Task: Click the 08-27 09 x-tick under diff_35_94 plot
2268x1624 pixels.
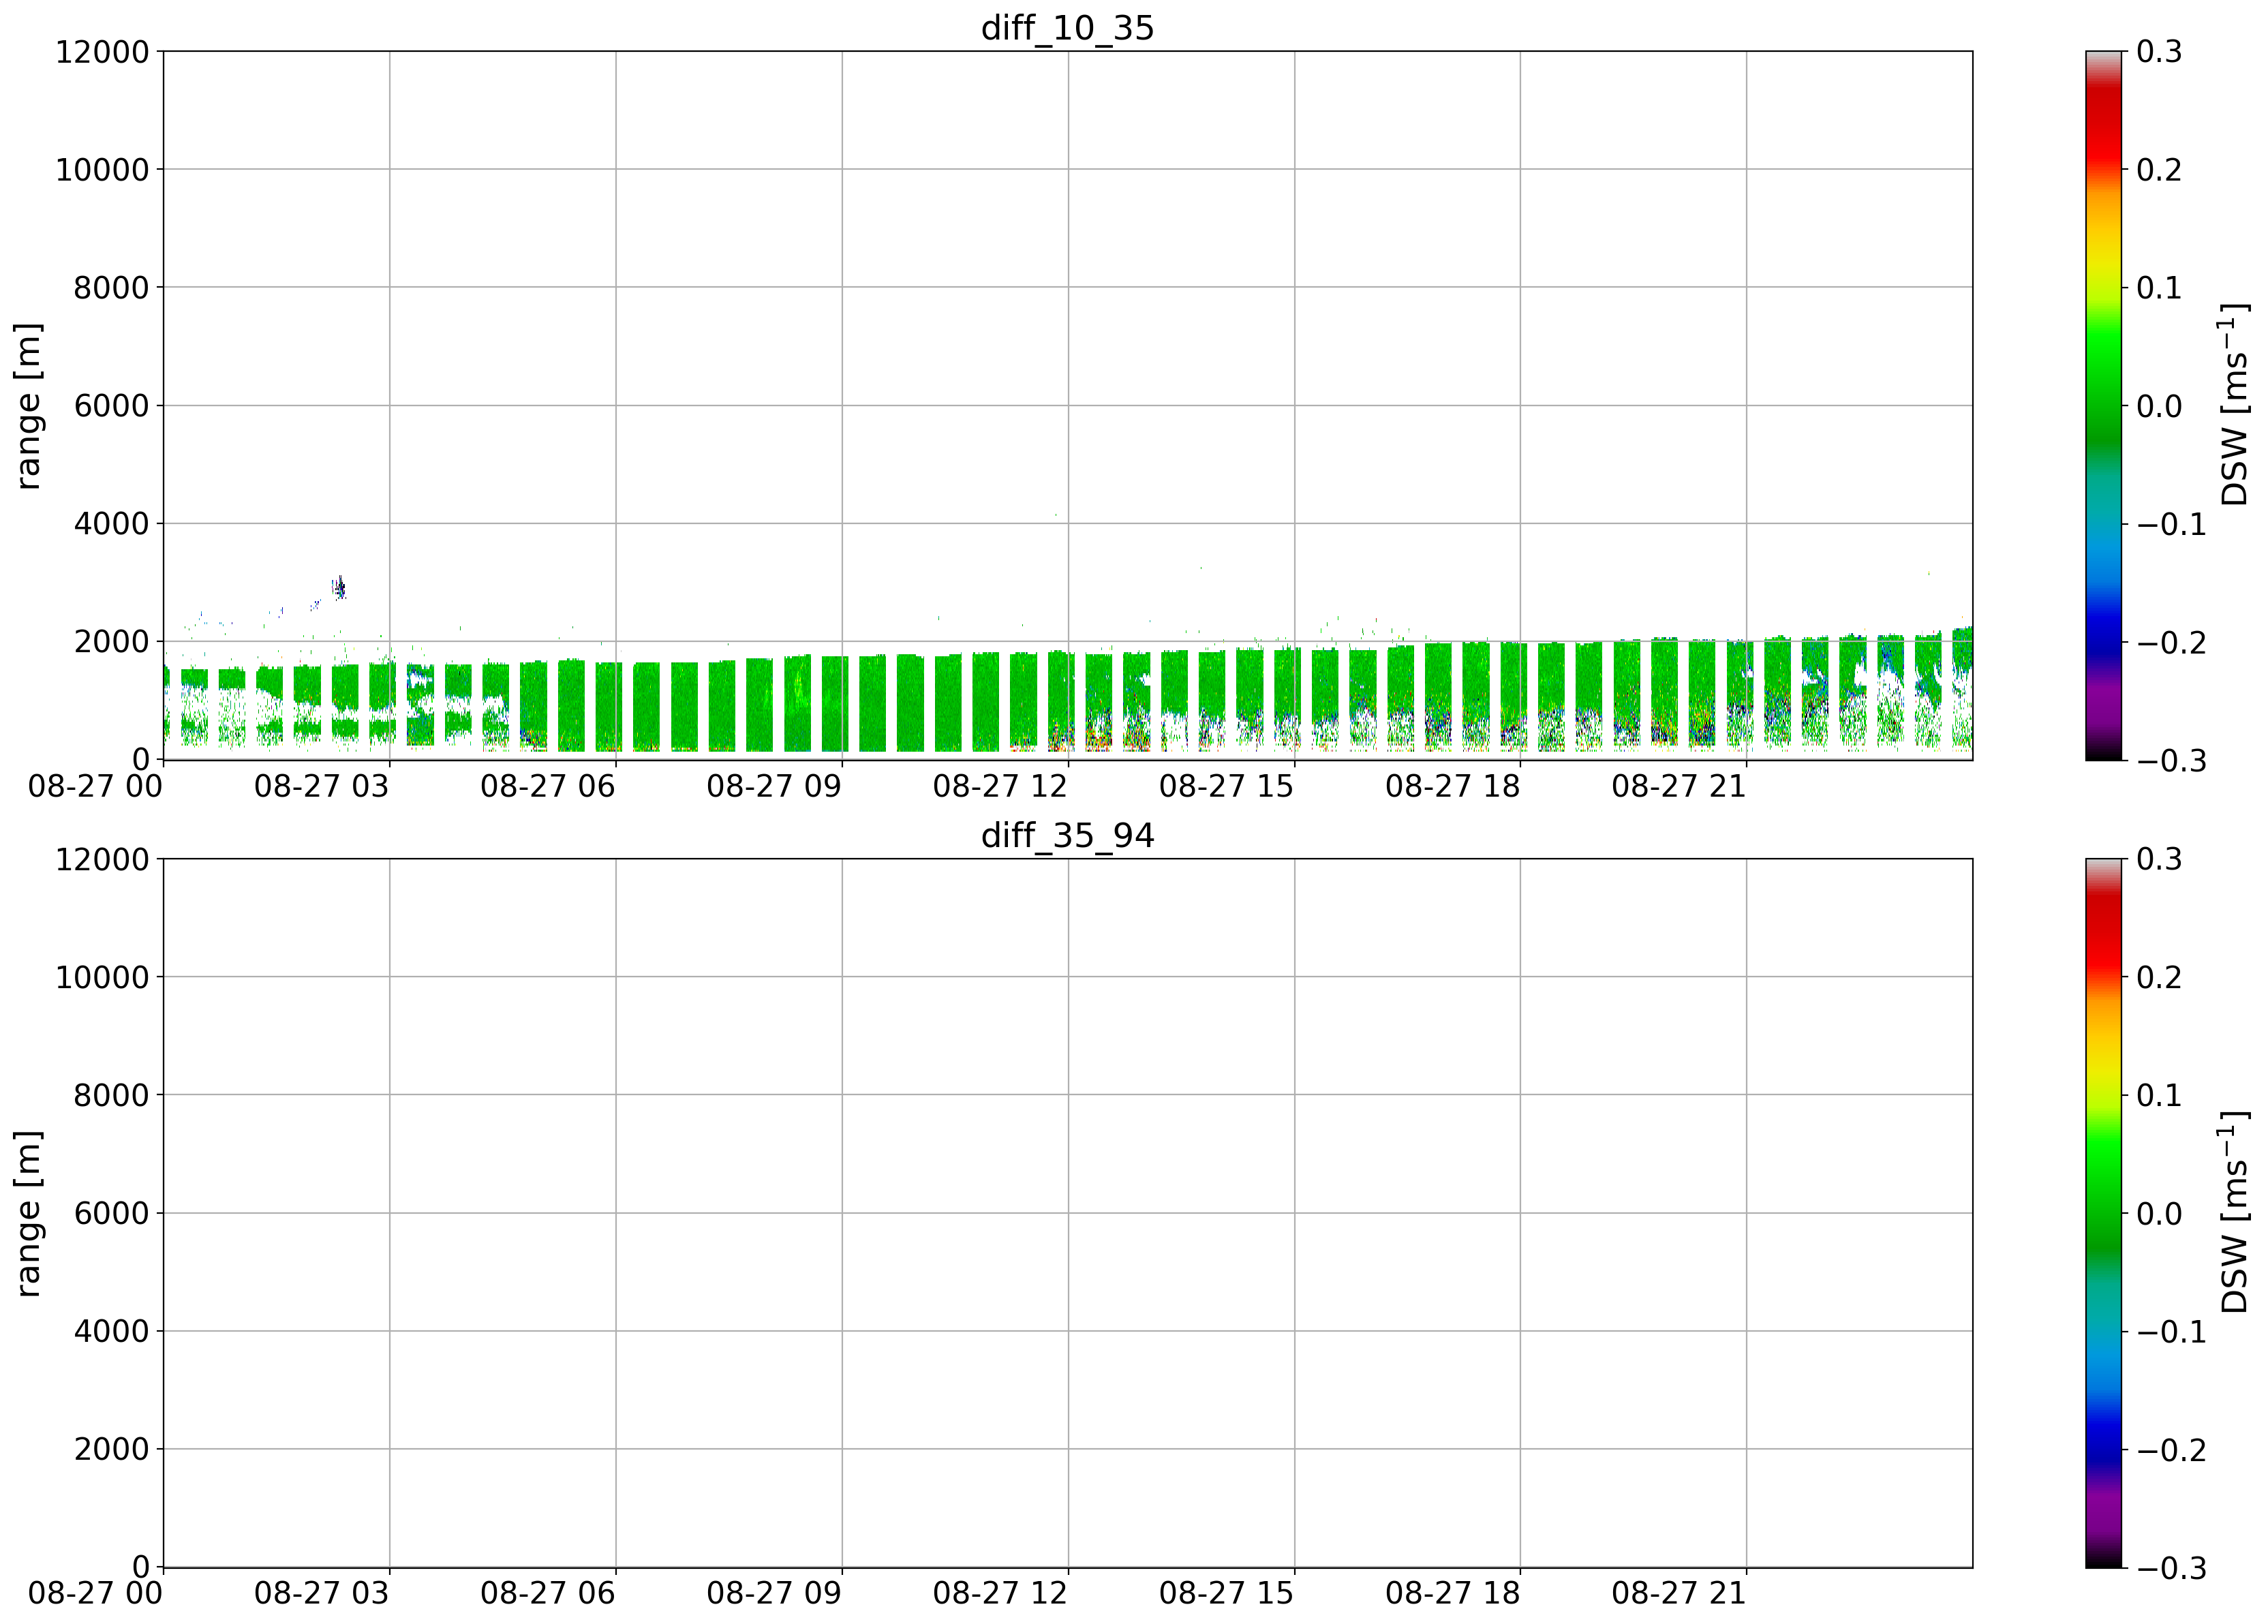Action: 774,1595
